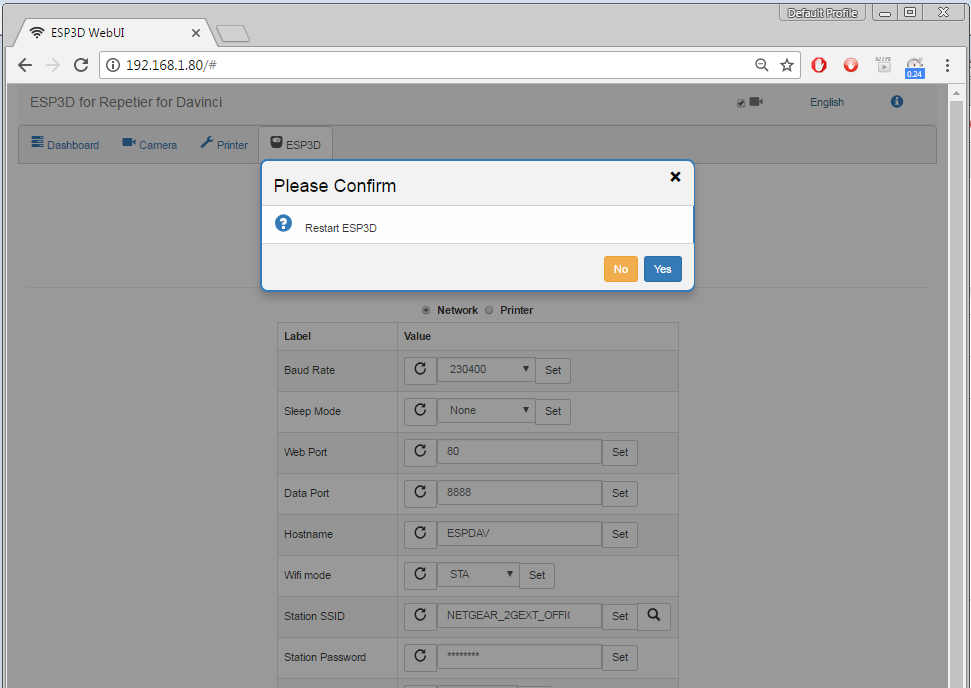
Task: Close the ESP3D WebUI browser tab
Action: [x=196, y=33]
